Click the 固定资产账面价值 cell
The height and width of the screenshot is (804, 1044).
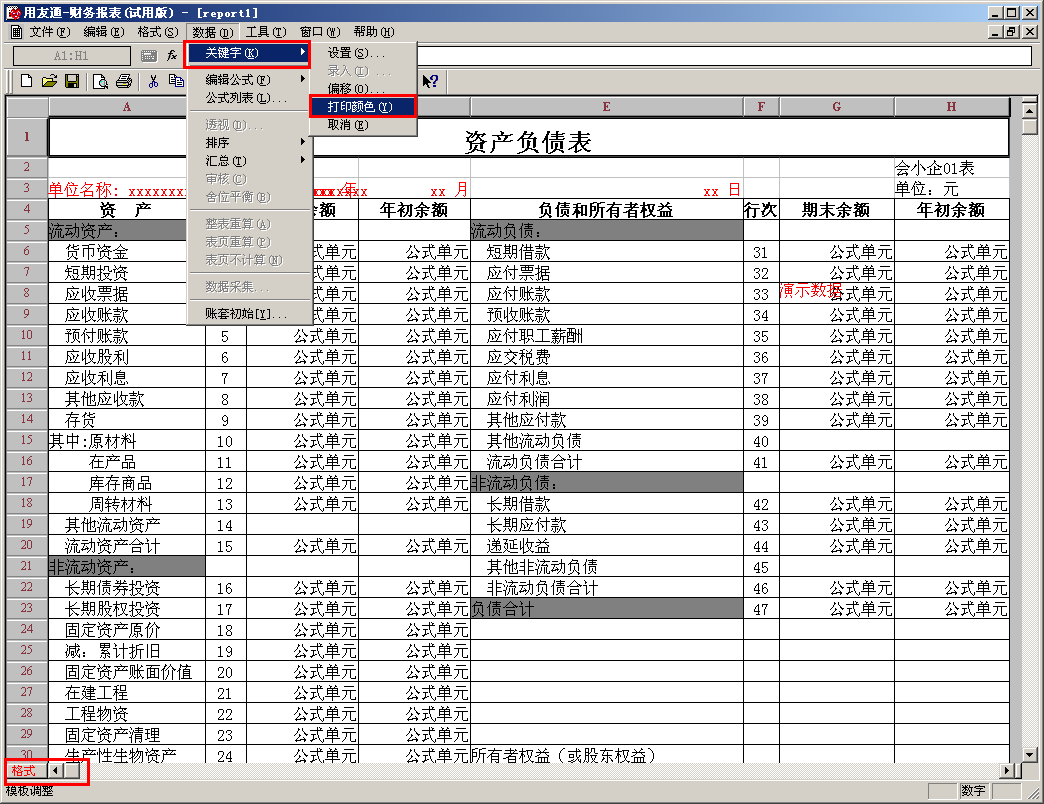(127, 672)
